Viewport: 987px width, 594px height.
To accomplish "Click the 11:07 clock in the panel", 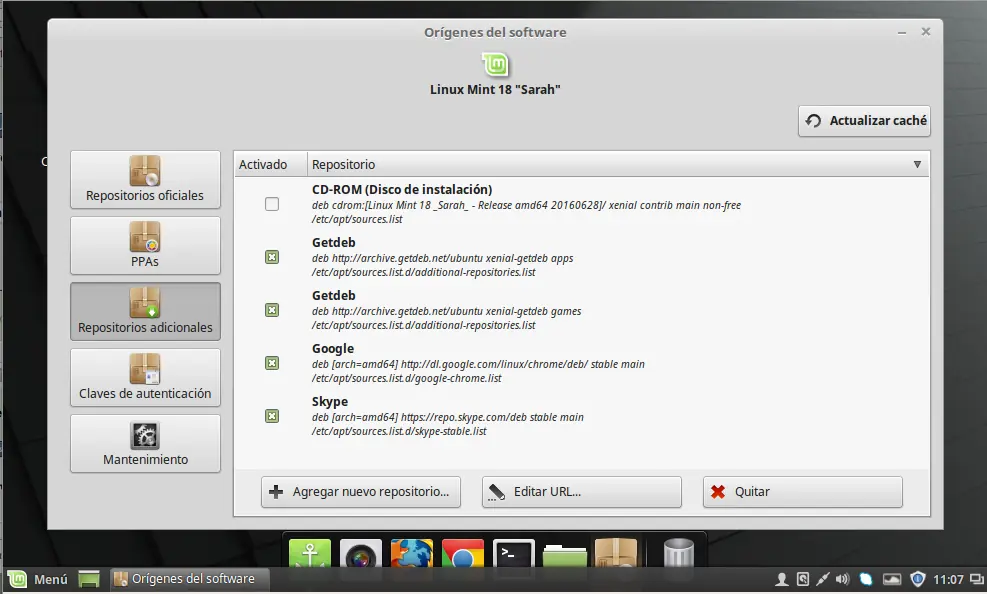I will pyautogui.click(x=948, y=579).
